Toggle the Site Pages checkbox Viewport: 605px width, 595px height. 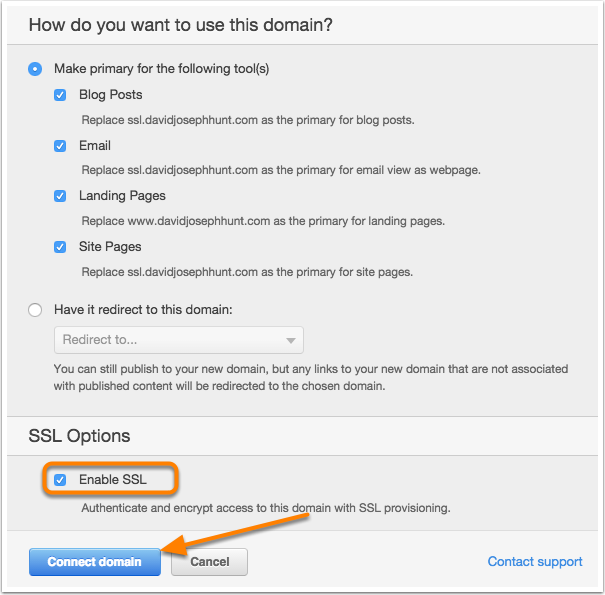click(60, 247)
